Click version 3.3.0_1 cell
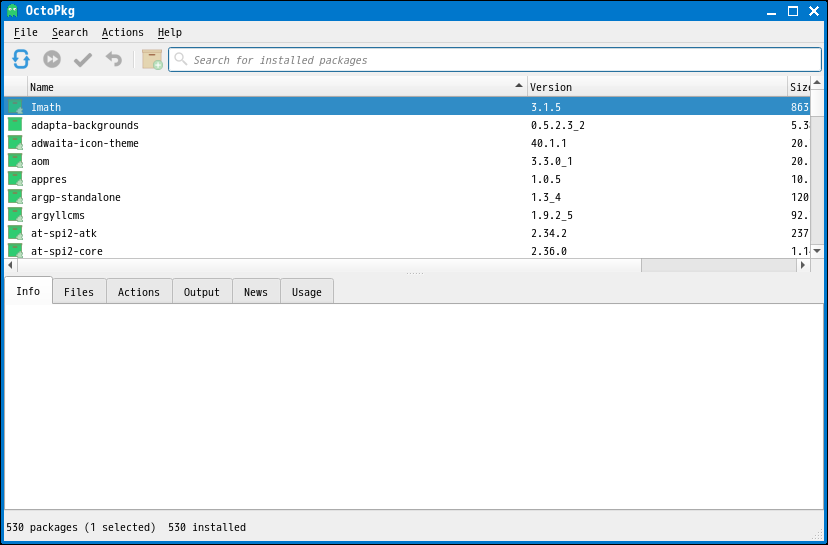Viewport: 828px width, 545px height. (x=552, y=161)
